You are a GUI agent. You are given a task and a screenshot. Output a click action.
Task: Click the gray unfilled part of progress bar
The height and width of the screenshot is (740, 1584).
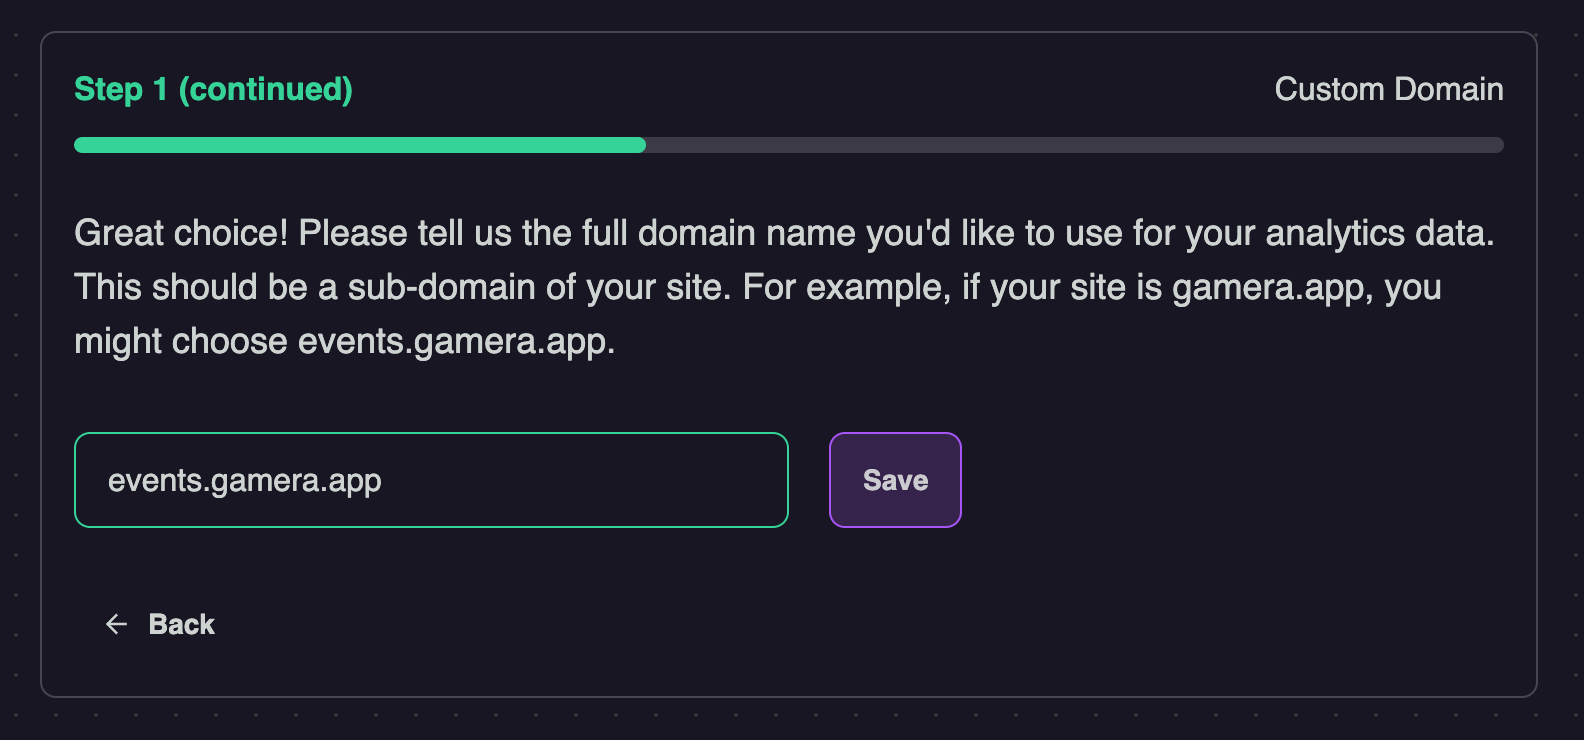1074,145
